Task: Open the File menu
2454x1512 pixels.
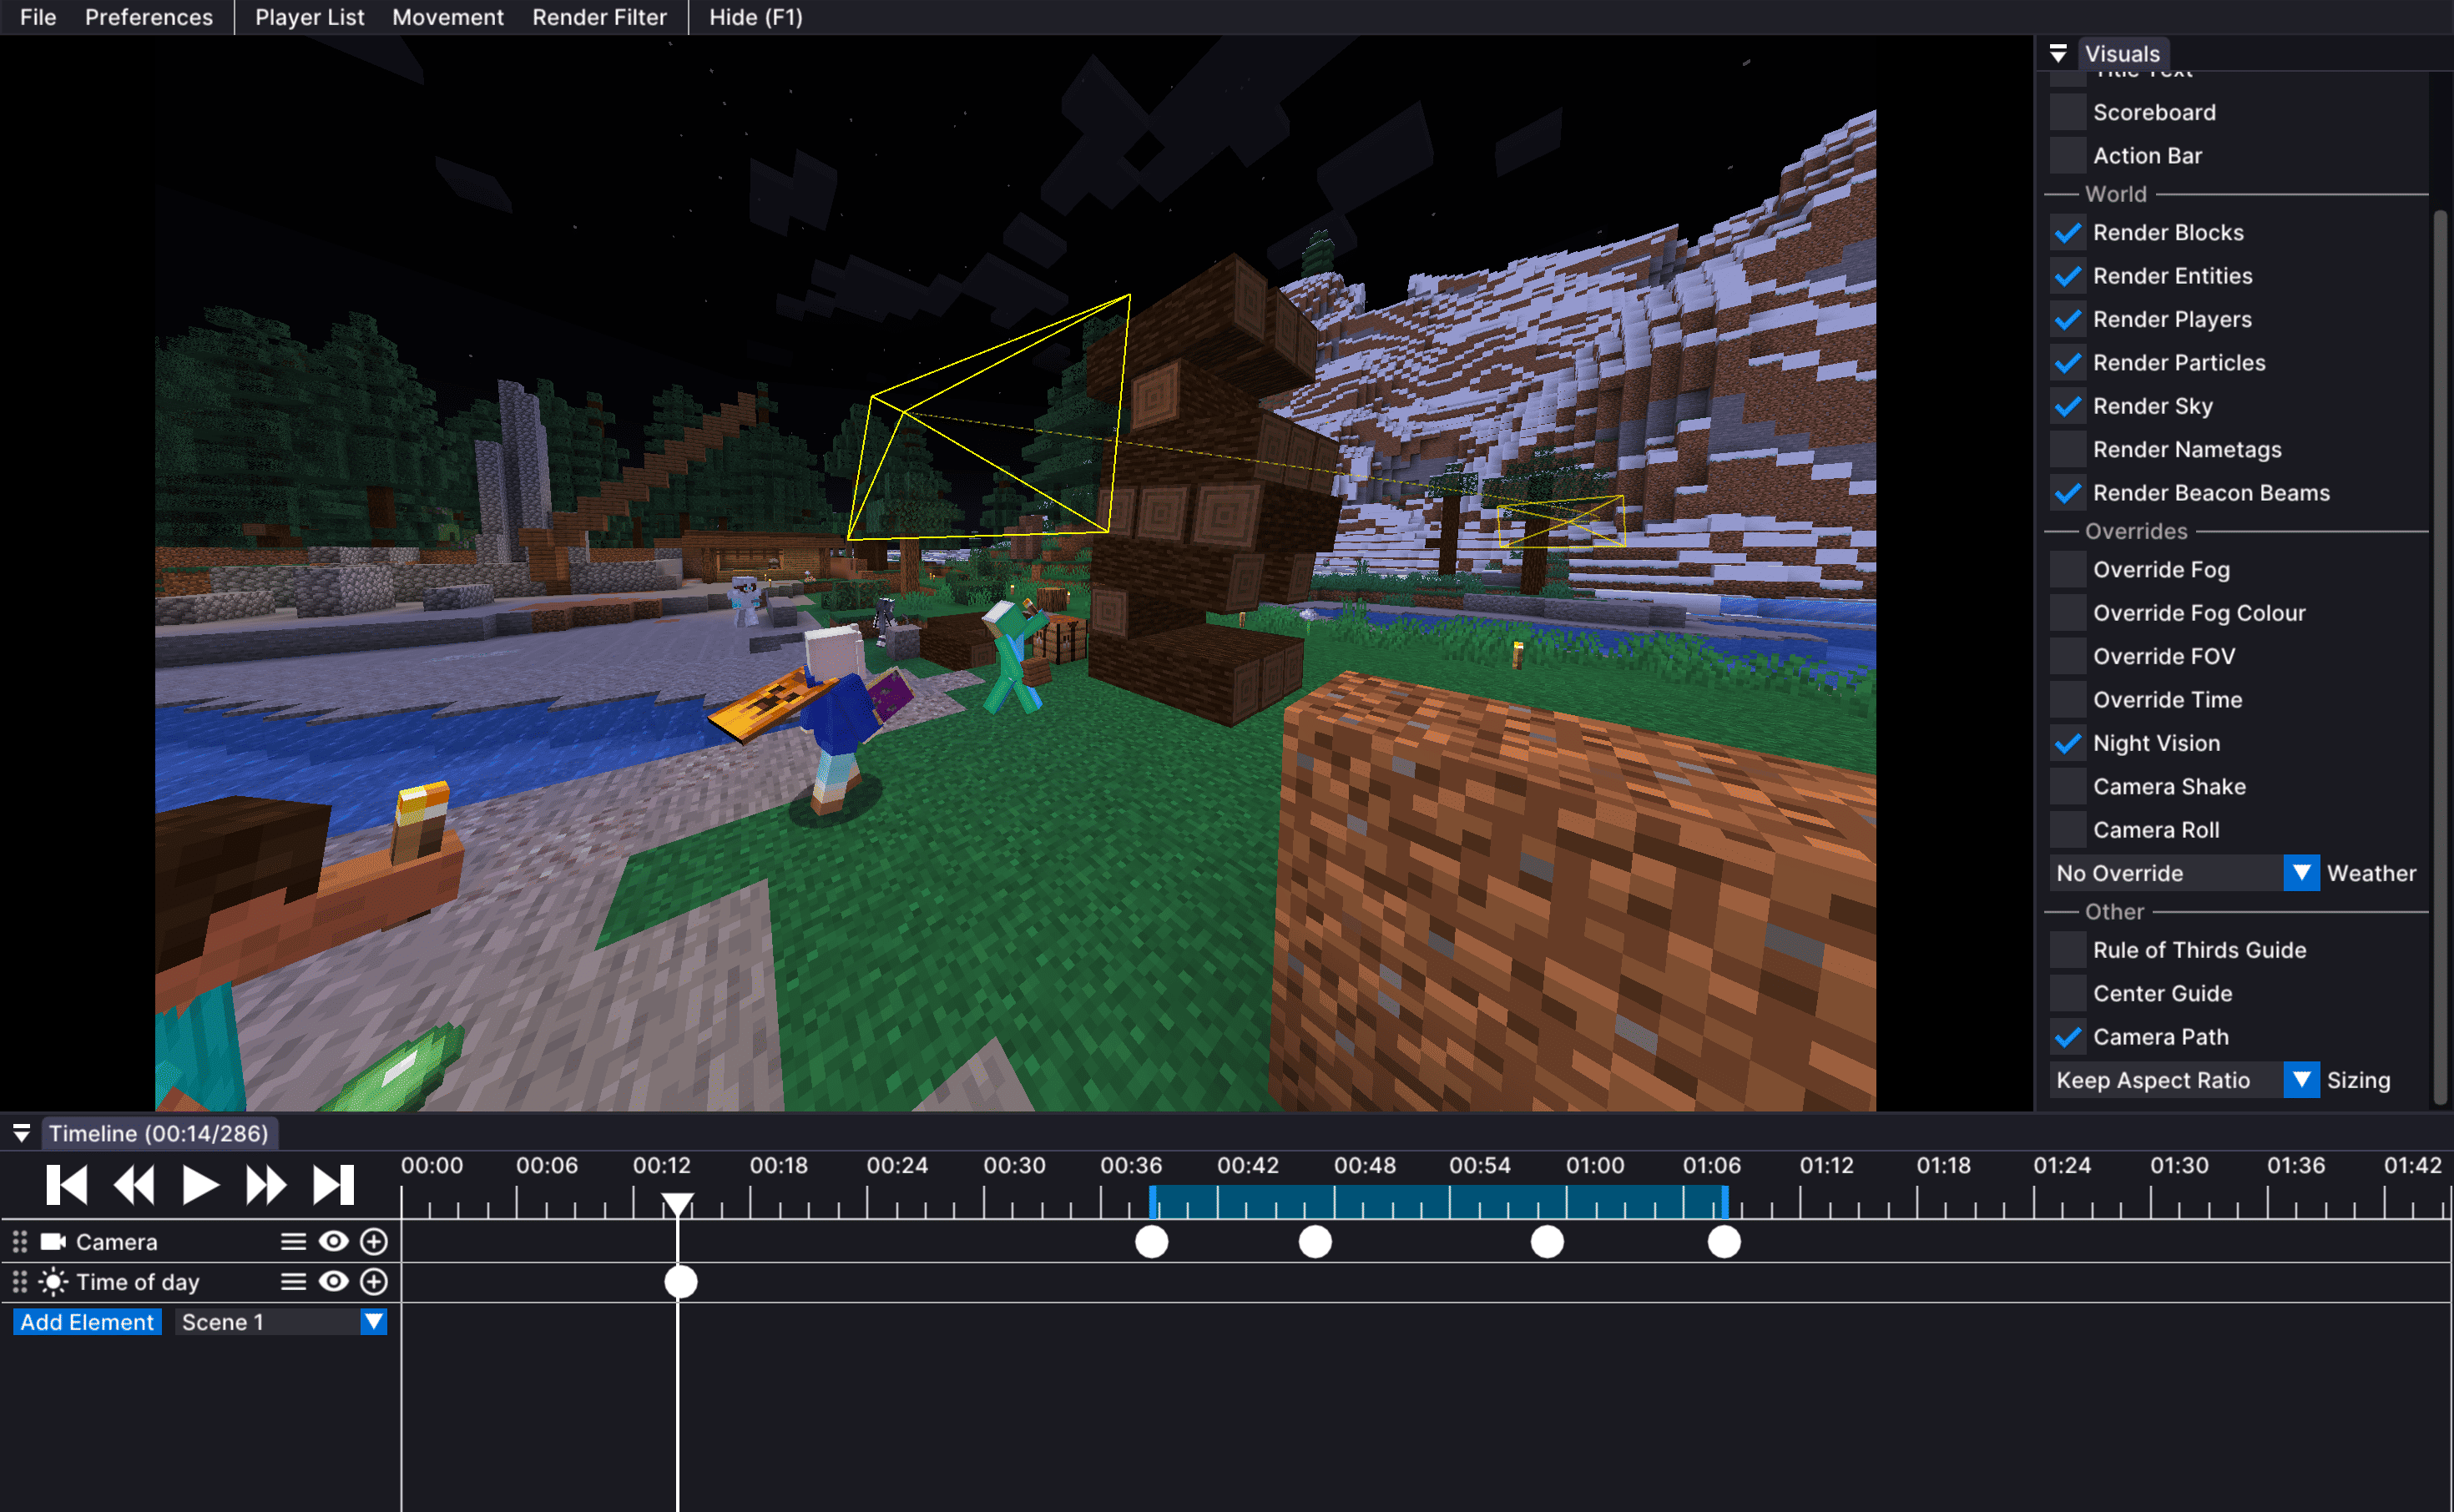Action: click(x=38, y=17)
